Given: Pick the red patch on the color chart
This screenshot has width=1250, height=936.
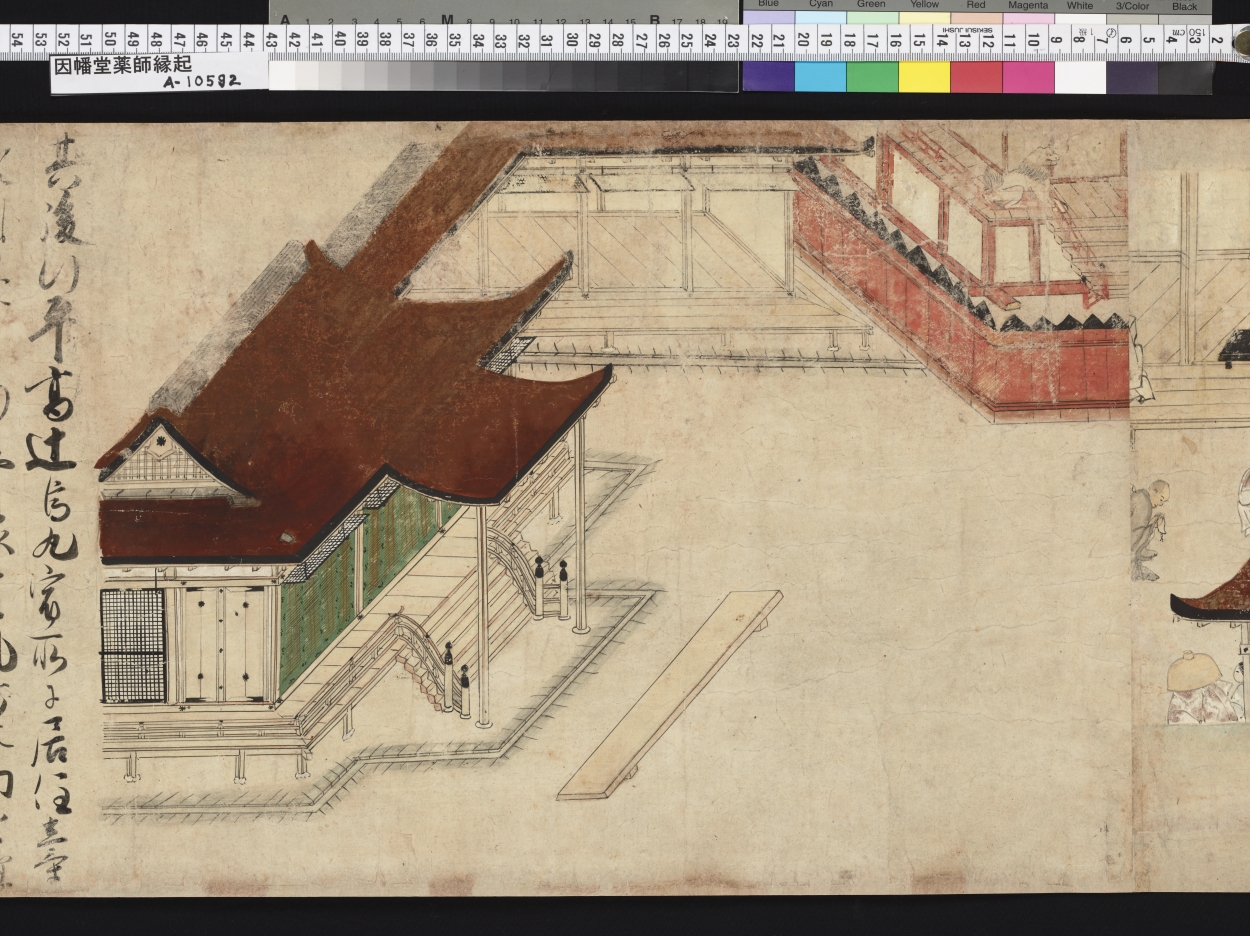Looking at the screenshot, I should tap(976, 77).
